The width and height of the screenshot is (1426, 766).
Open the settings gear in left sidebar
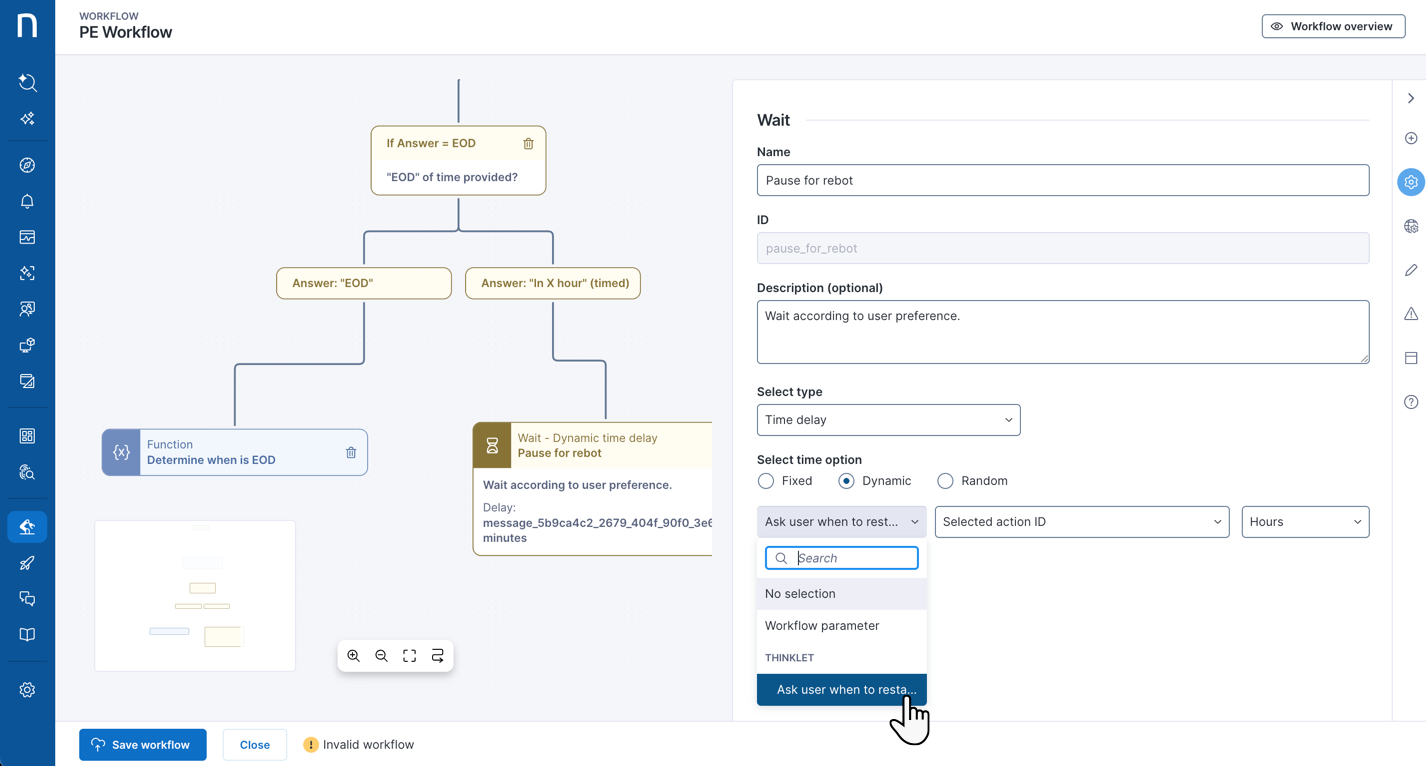coord(27,690)
